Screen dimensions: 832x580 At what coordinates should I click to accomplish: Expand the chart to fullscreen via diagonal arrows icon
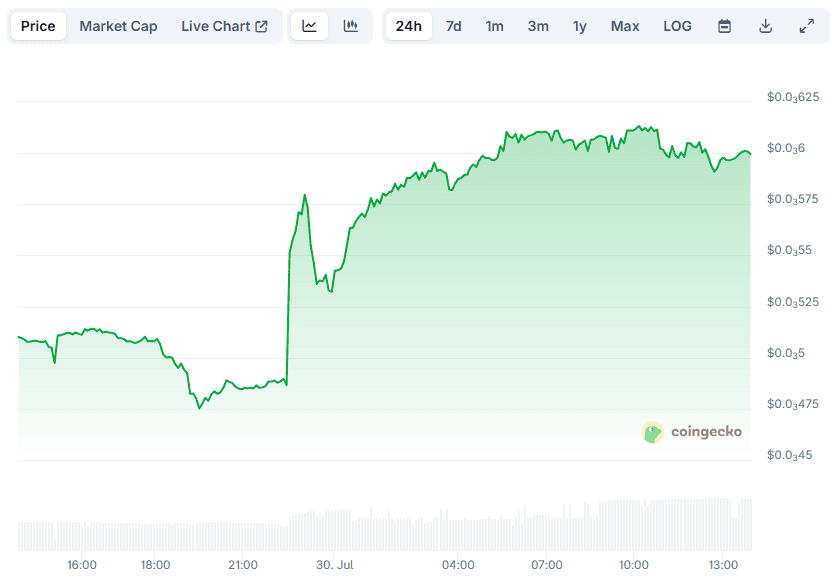click(x=807, y=26)
